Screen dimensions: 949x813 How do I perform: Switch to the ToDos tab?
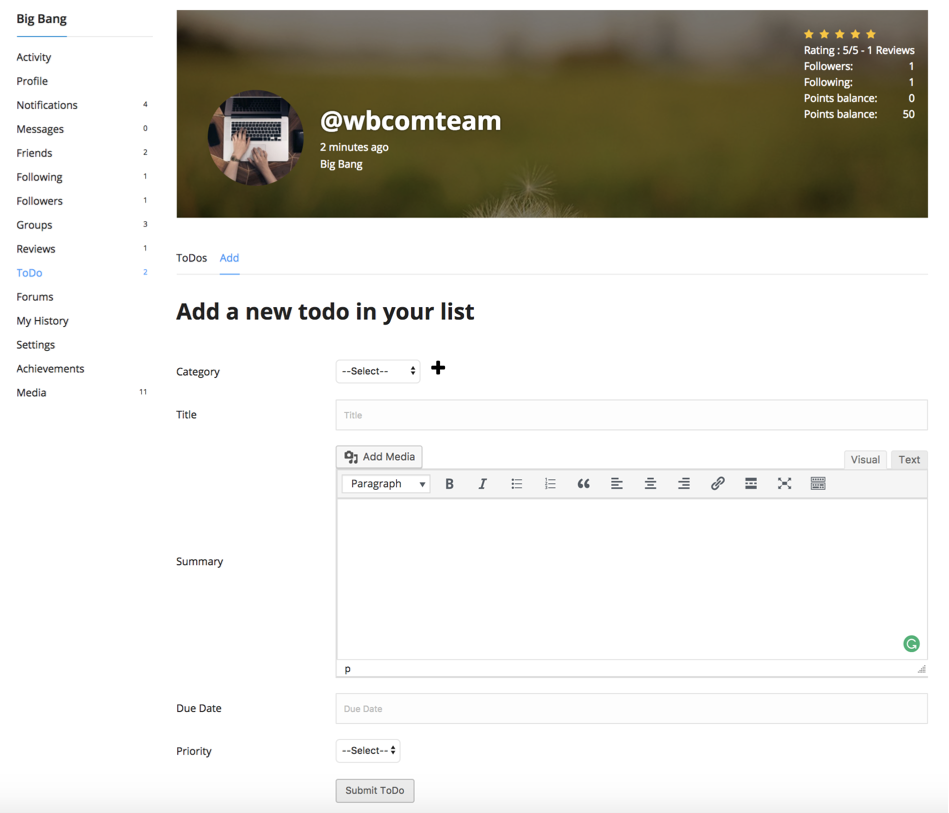pos(191,258)
